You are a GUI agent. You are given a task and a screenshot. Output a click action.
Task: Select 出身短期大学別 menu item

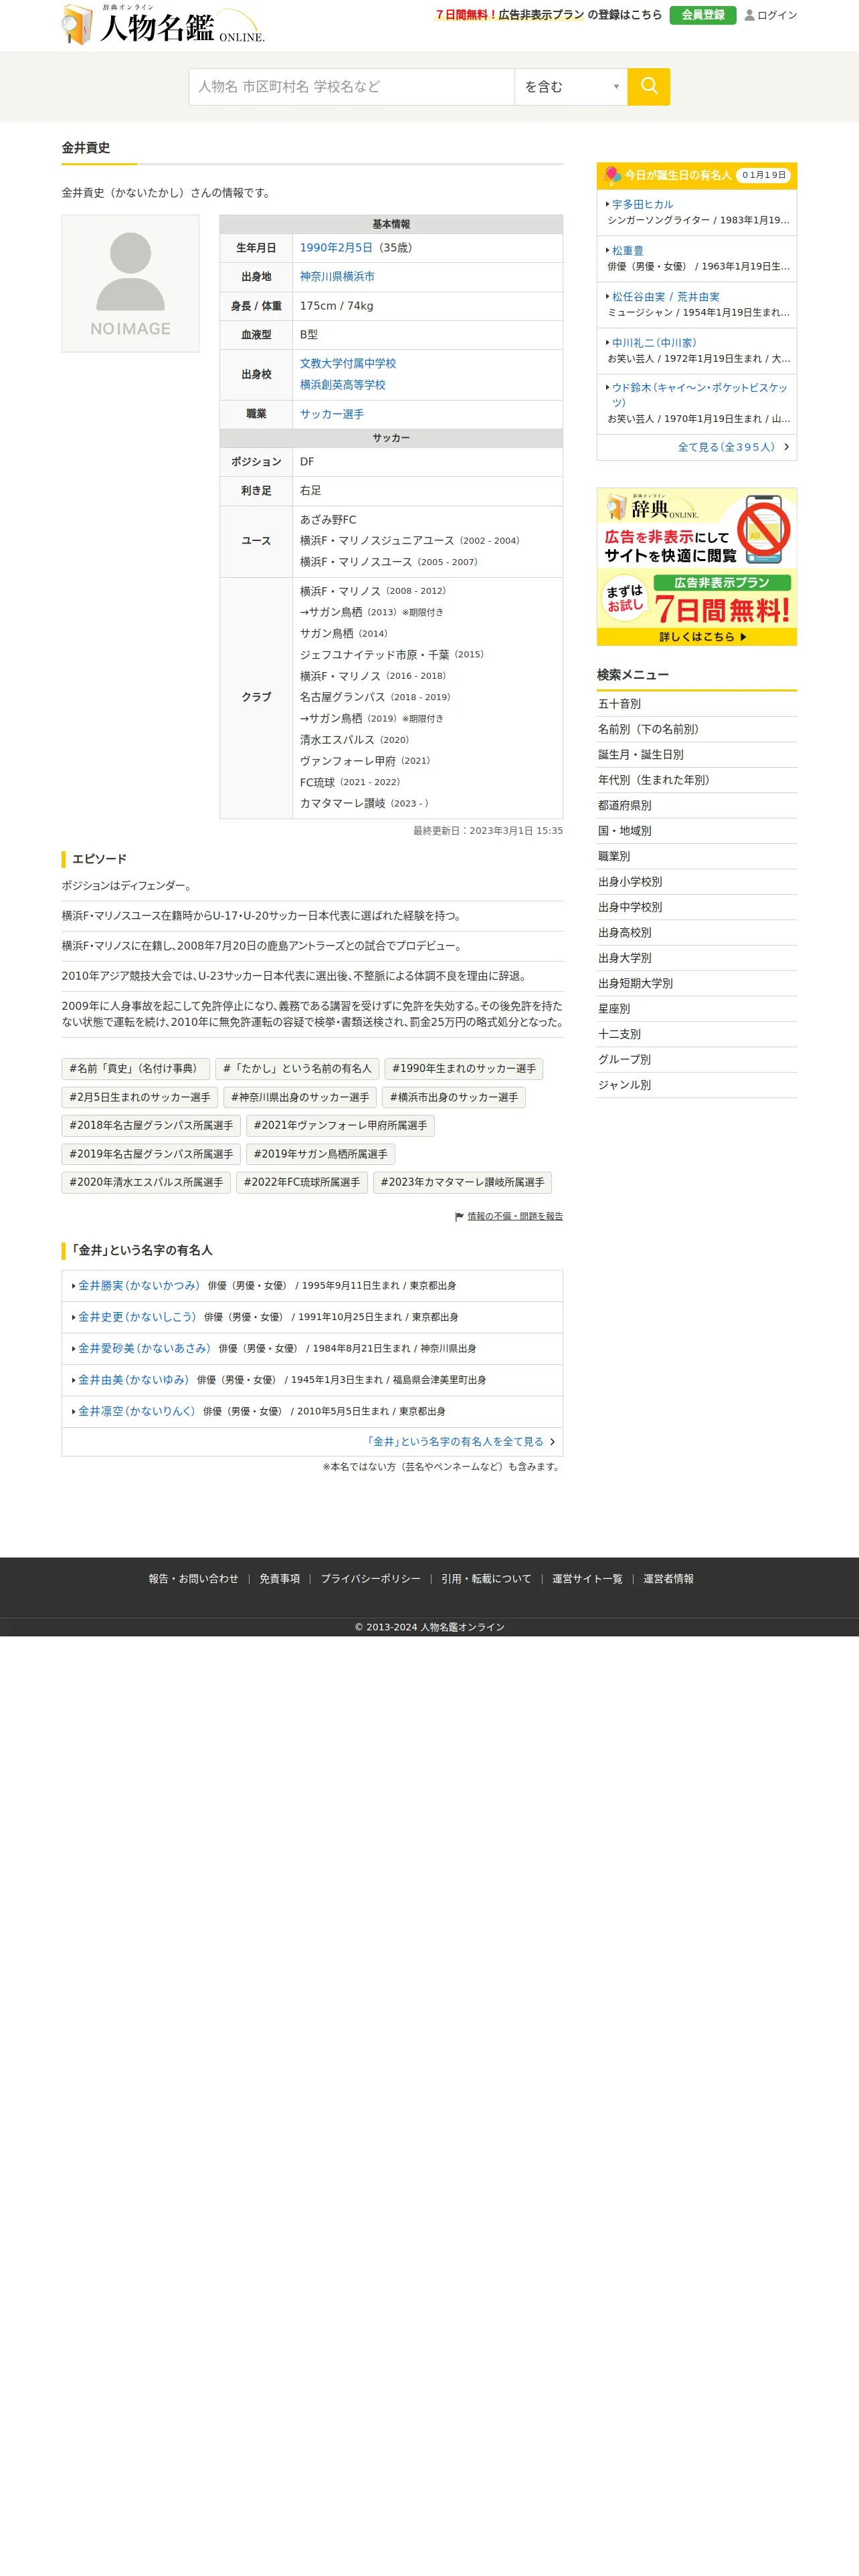697,984
